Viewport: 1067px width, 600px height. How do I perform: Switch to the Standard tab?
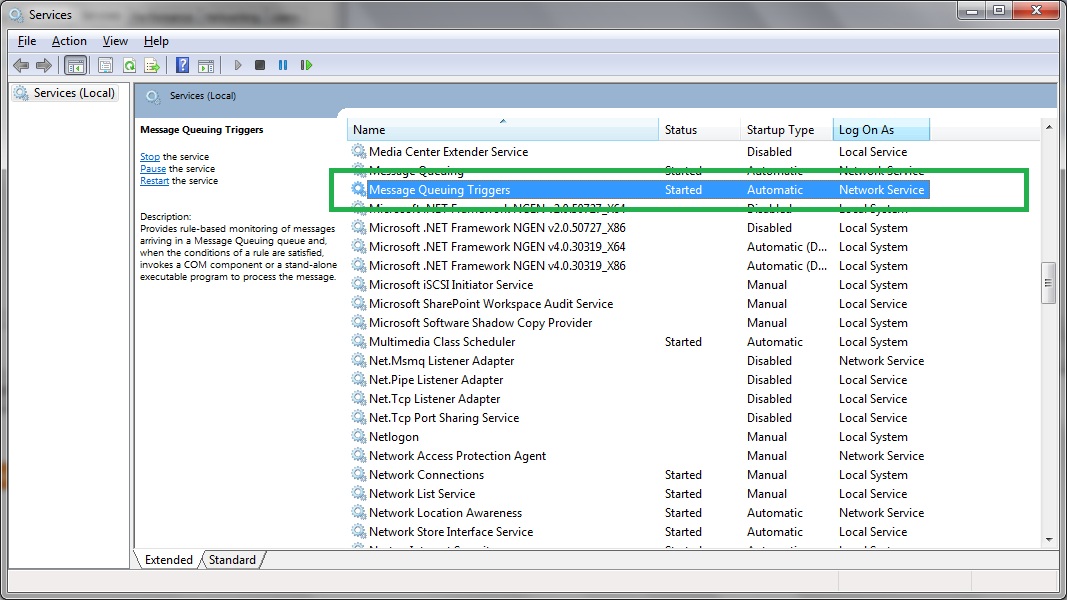pyautogui.click(x=231, y=560)
